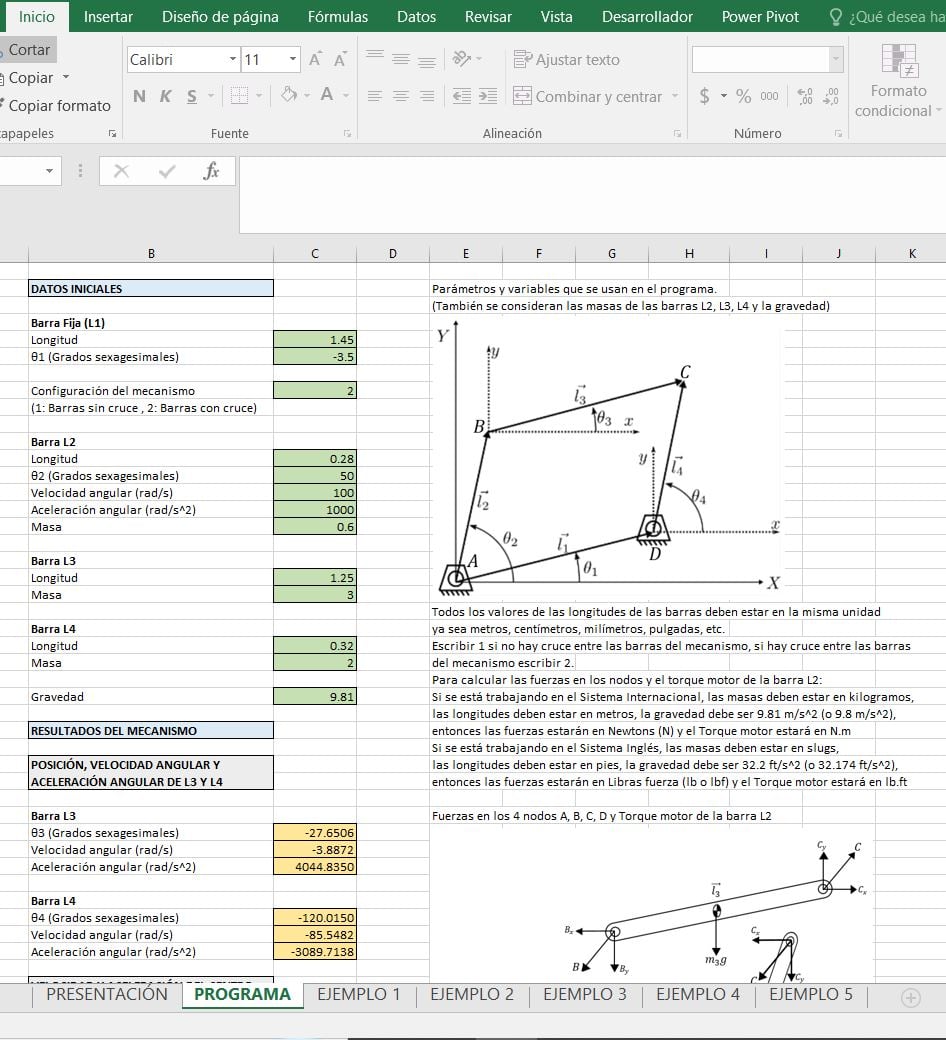Increase font size with large A icon
This screenshot has width=946, height=1040.
[315, 60]
